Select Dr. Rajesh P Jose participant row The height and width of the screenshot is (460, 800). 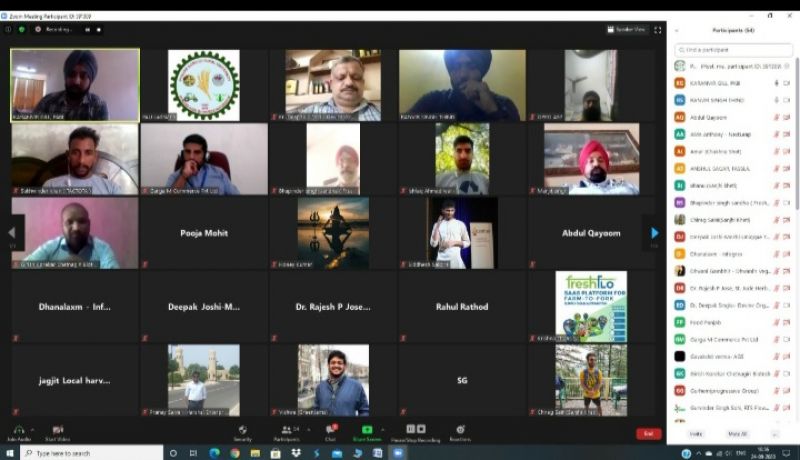(x=733, y=288)
